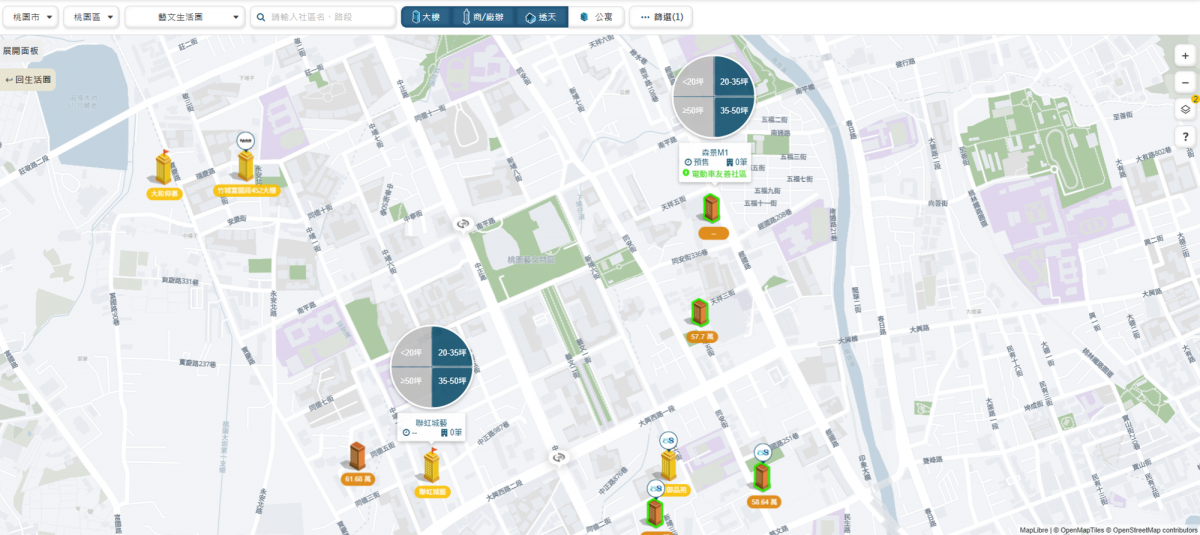
Task: Open the 桃園市 city dropdown
Action: tap(30, 17)
